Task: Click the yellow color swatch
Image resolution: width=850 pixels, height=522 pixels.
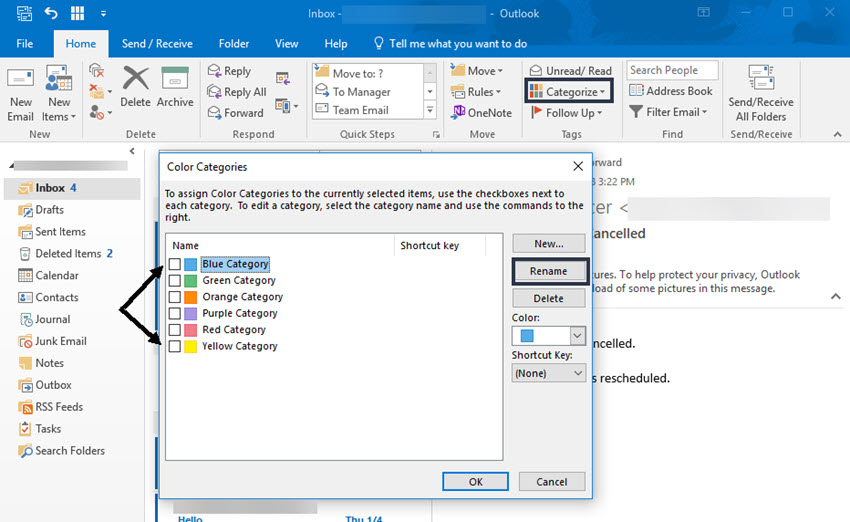Action: coord(190,346)
